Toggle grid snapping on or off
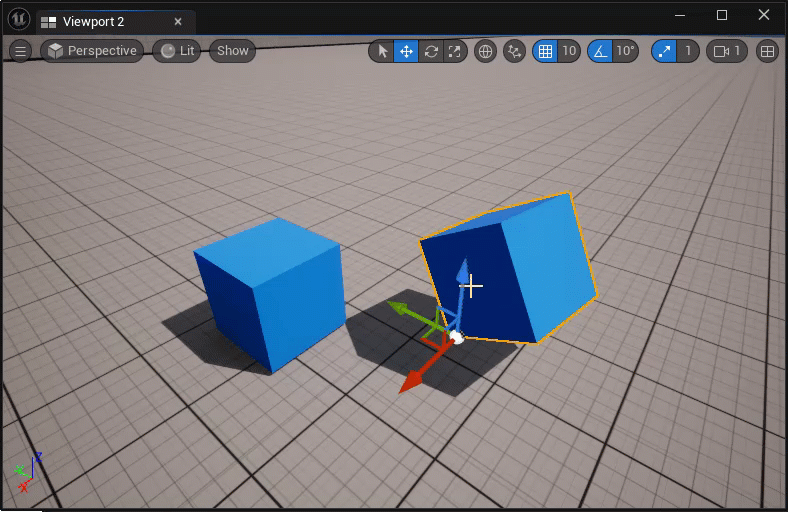This screenshot has height=512, width=788. click(x=545, y=51)
